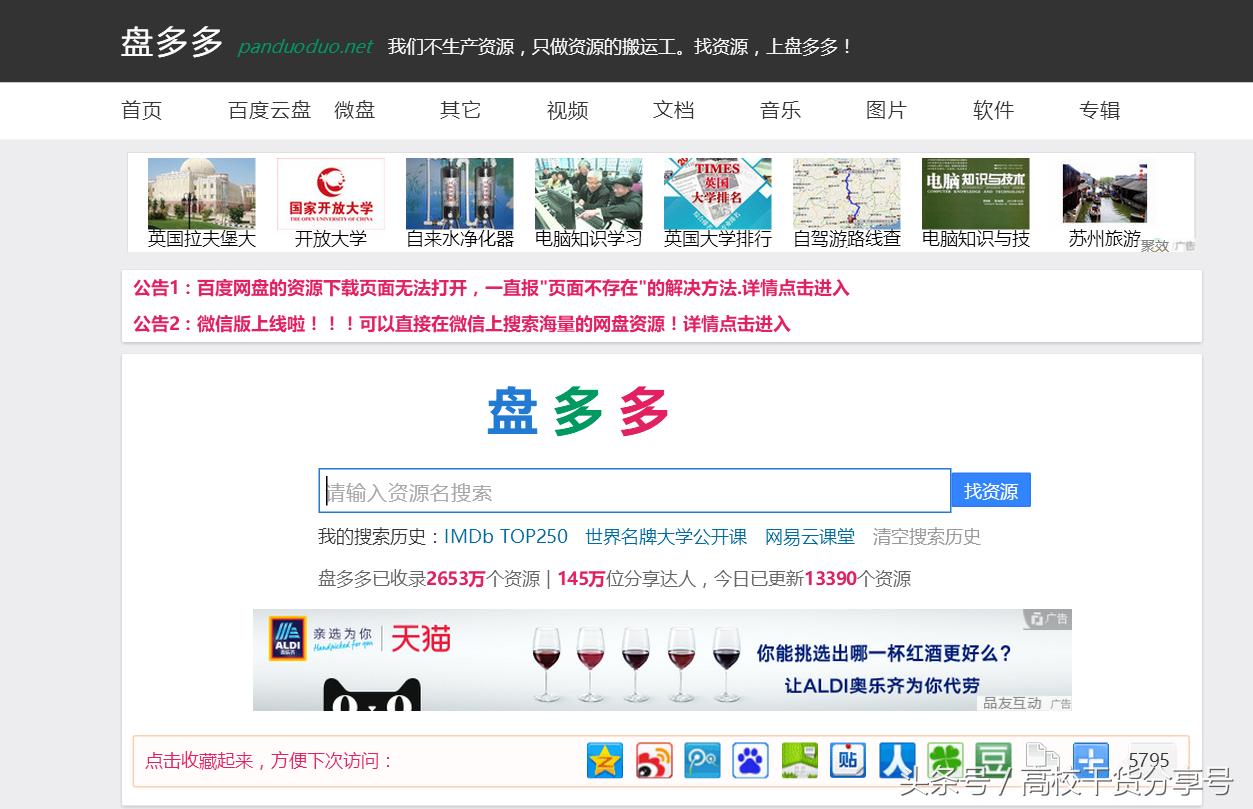Click inside the resource search input box
The width and height of the screenshot is (1253, 809).
click(x=630, y=489)
